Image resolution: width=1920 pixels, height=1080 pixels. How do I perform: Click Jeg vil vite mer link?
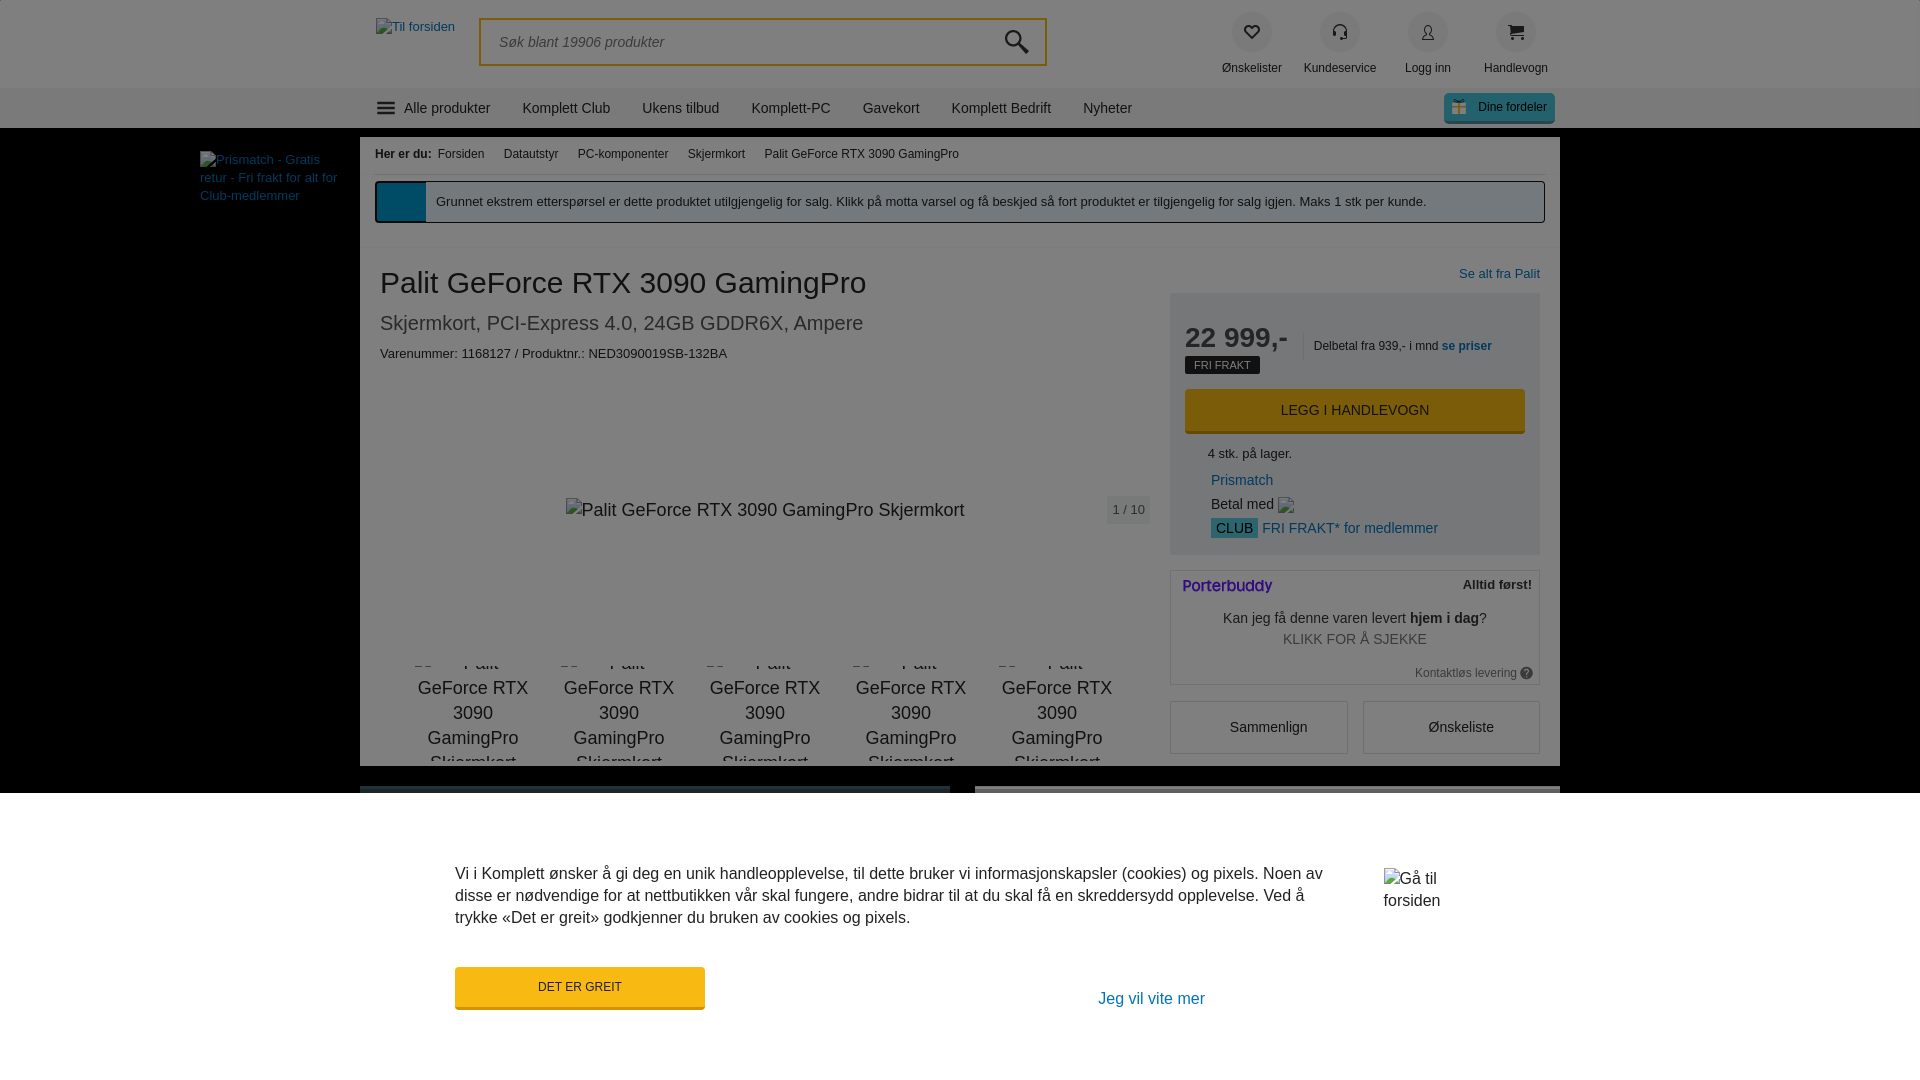1151,999
